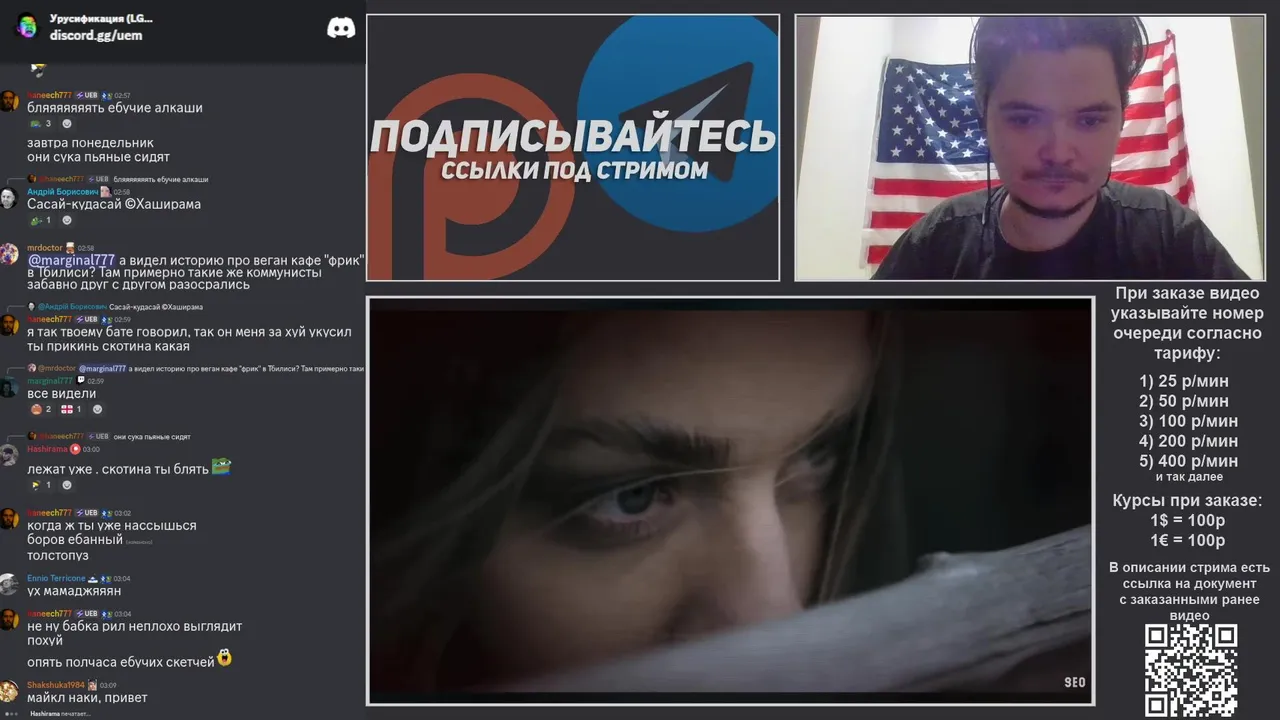The width and height of the screenshot is (1280, 720).
Task: Click haneech777's avatar beside the 03:04 message
Action: point(9,619)
